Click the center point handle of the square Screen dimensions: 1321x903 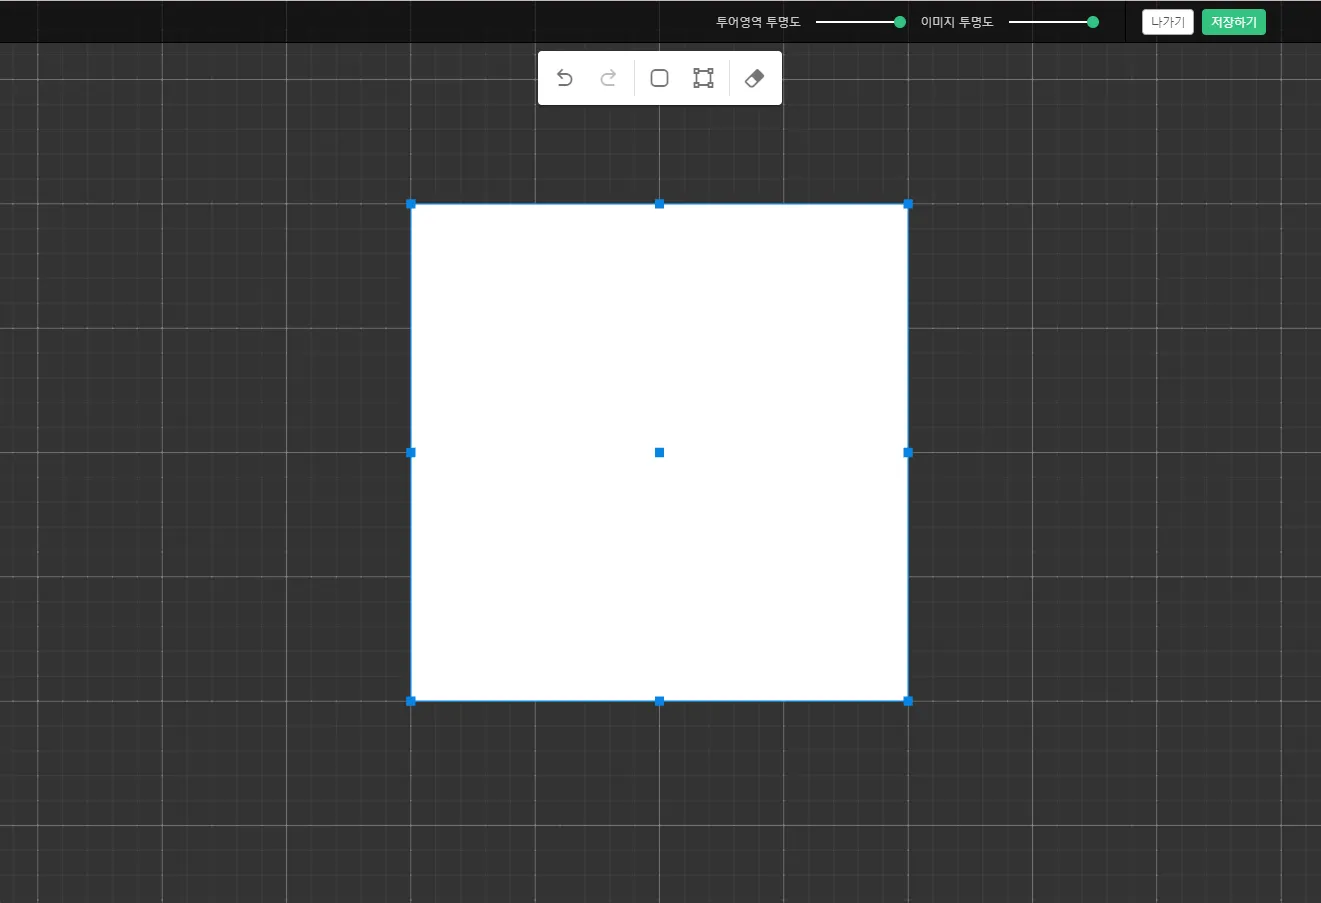click(x=659, y=453)
